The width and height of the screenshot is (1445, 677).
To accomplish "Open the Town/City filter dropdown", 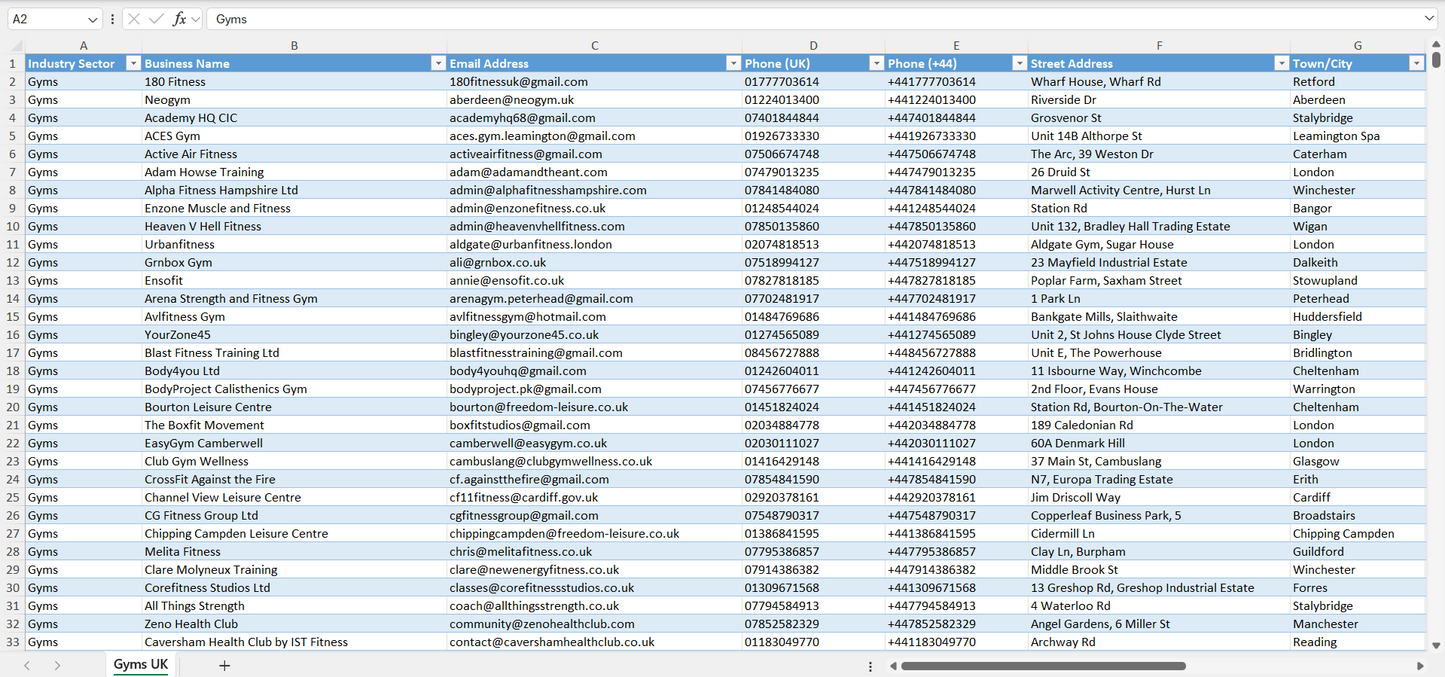I will 1416,63.
